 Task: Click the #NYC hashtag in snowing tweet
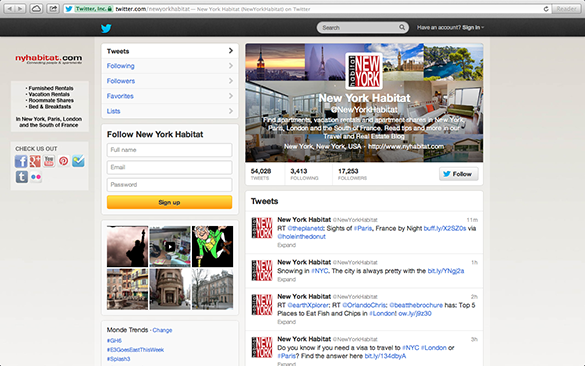(x=320, y=271)
